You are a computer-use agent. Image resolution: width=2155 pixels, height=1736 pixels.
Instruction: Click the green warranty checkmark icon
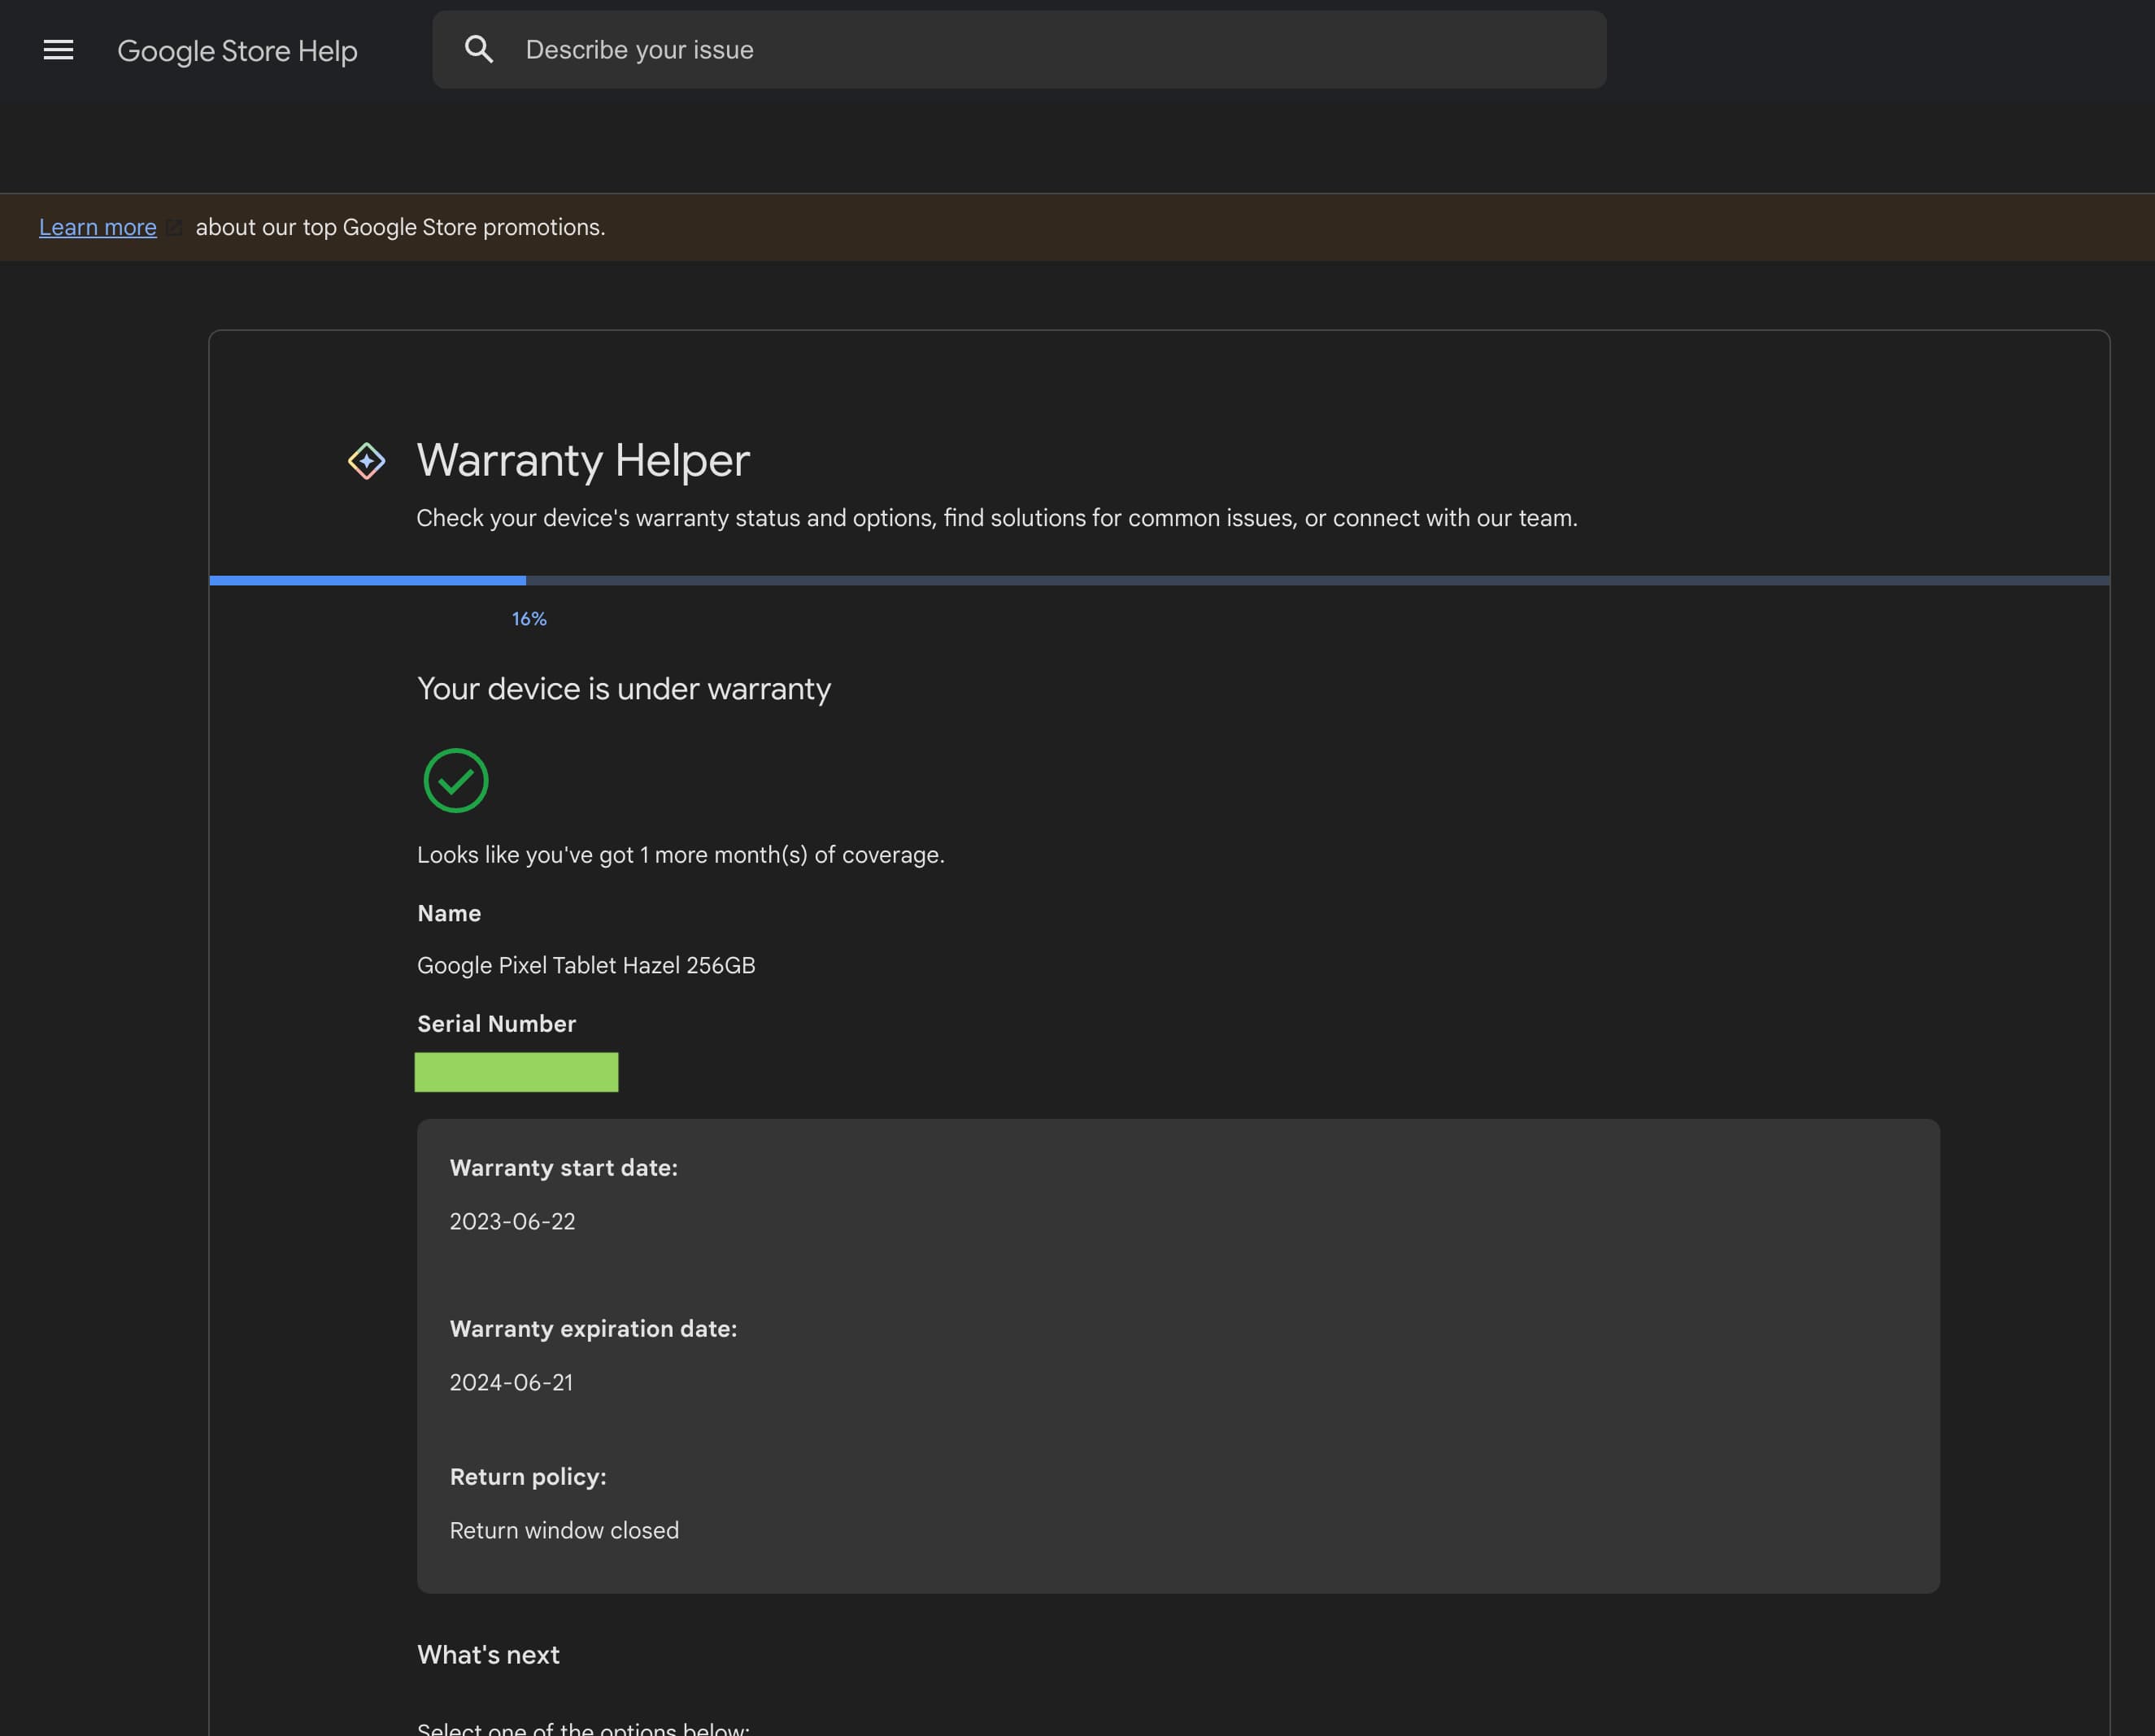[x=455, y=780]
